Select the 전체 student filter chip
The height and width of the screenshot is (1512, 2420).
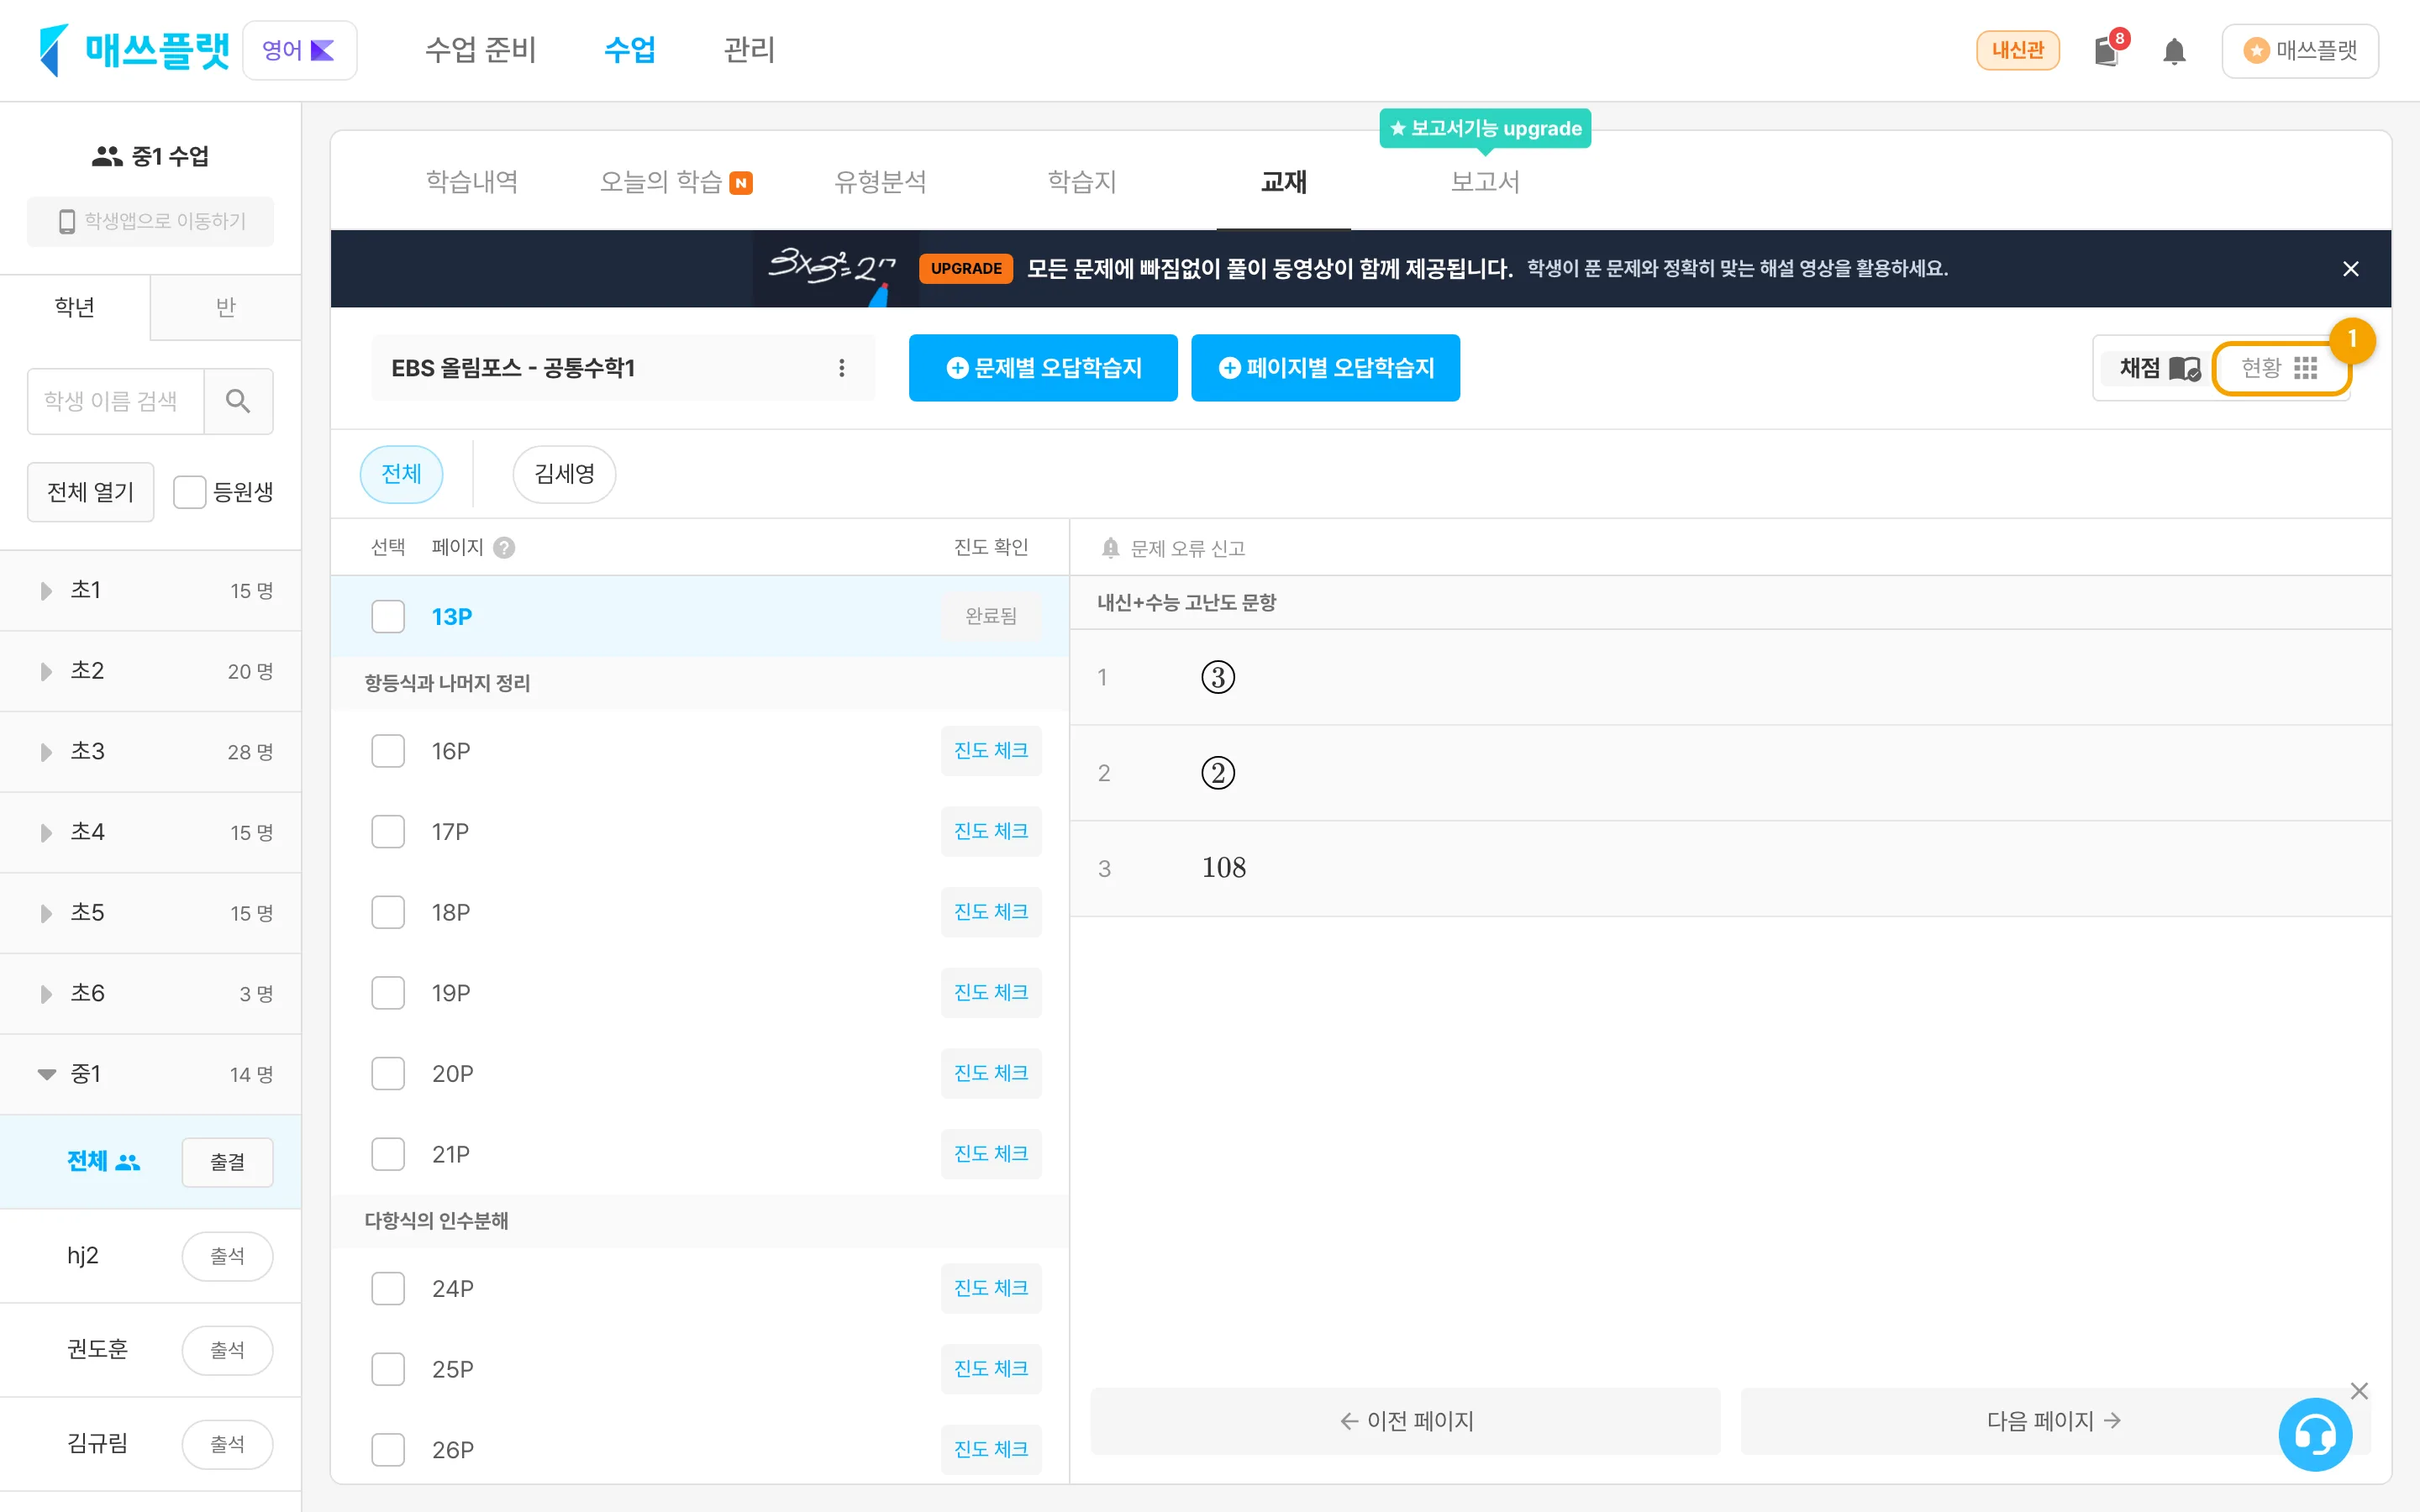point(401,474)
